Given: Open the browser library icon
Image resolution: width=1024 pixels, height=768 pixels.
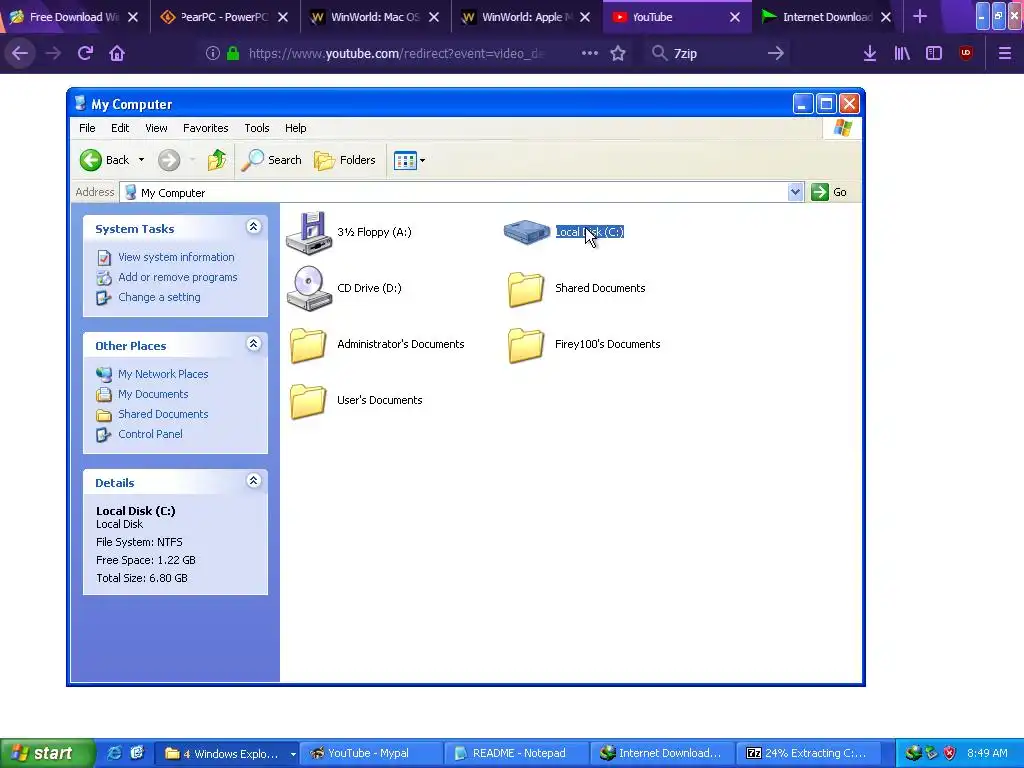Looking at the screenshot, I should pos(902,54).
